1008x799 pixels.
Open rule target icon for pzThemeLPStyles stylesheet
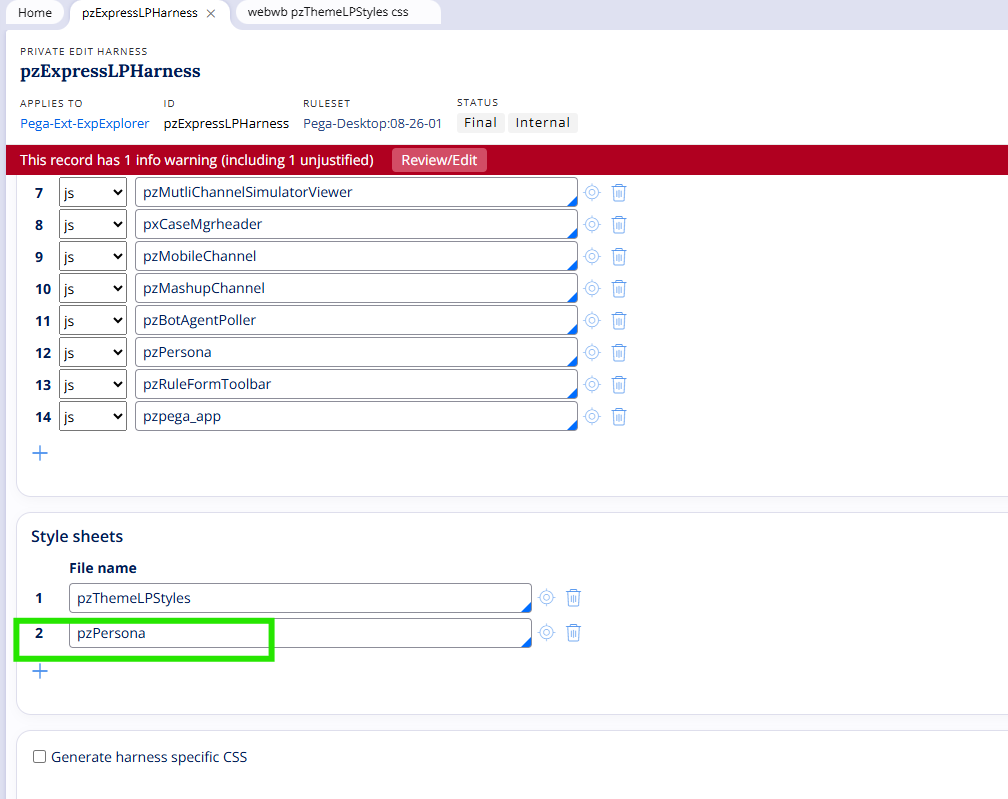[x=546, y=598]
